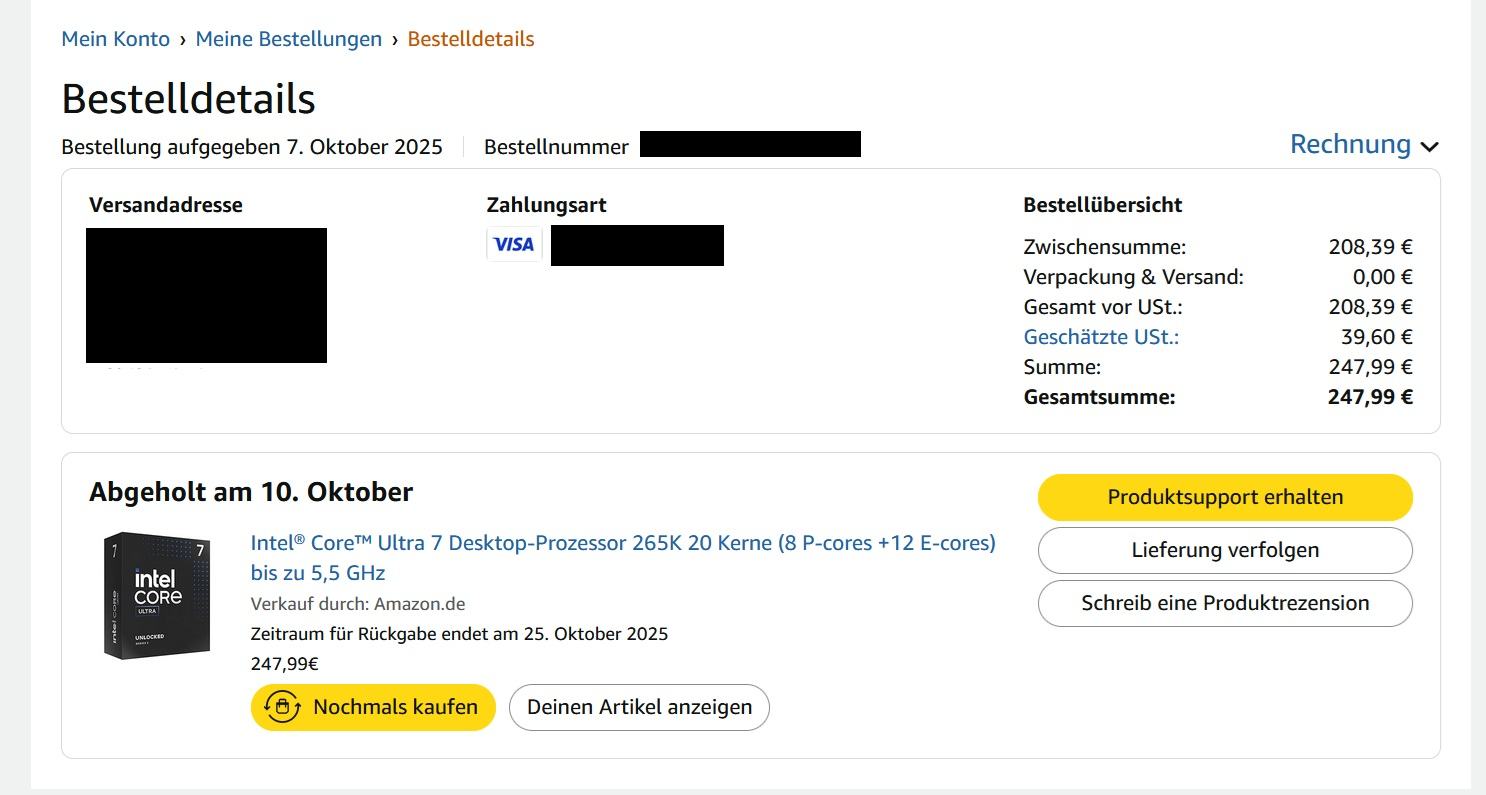This screenshot has width=1486, height=795.
Task: Click the Abgeholt am 10. Oktober heading
Action: pos(251,492)
